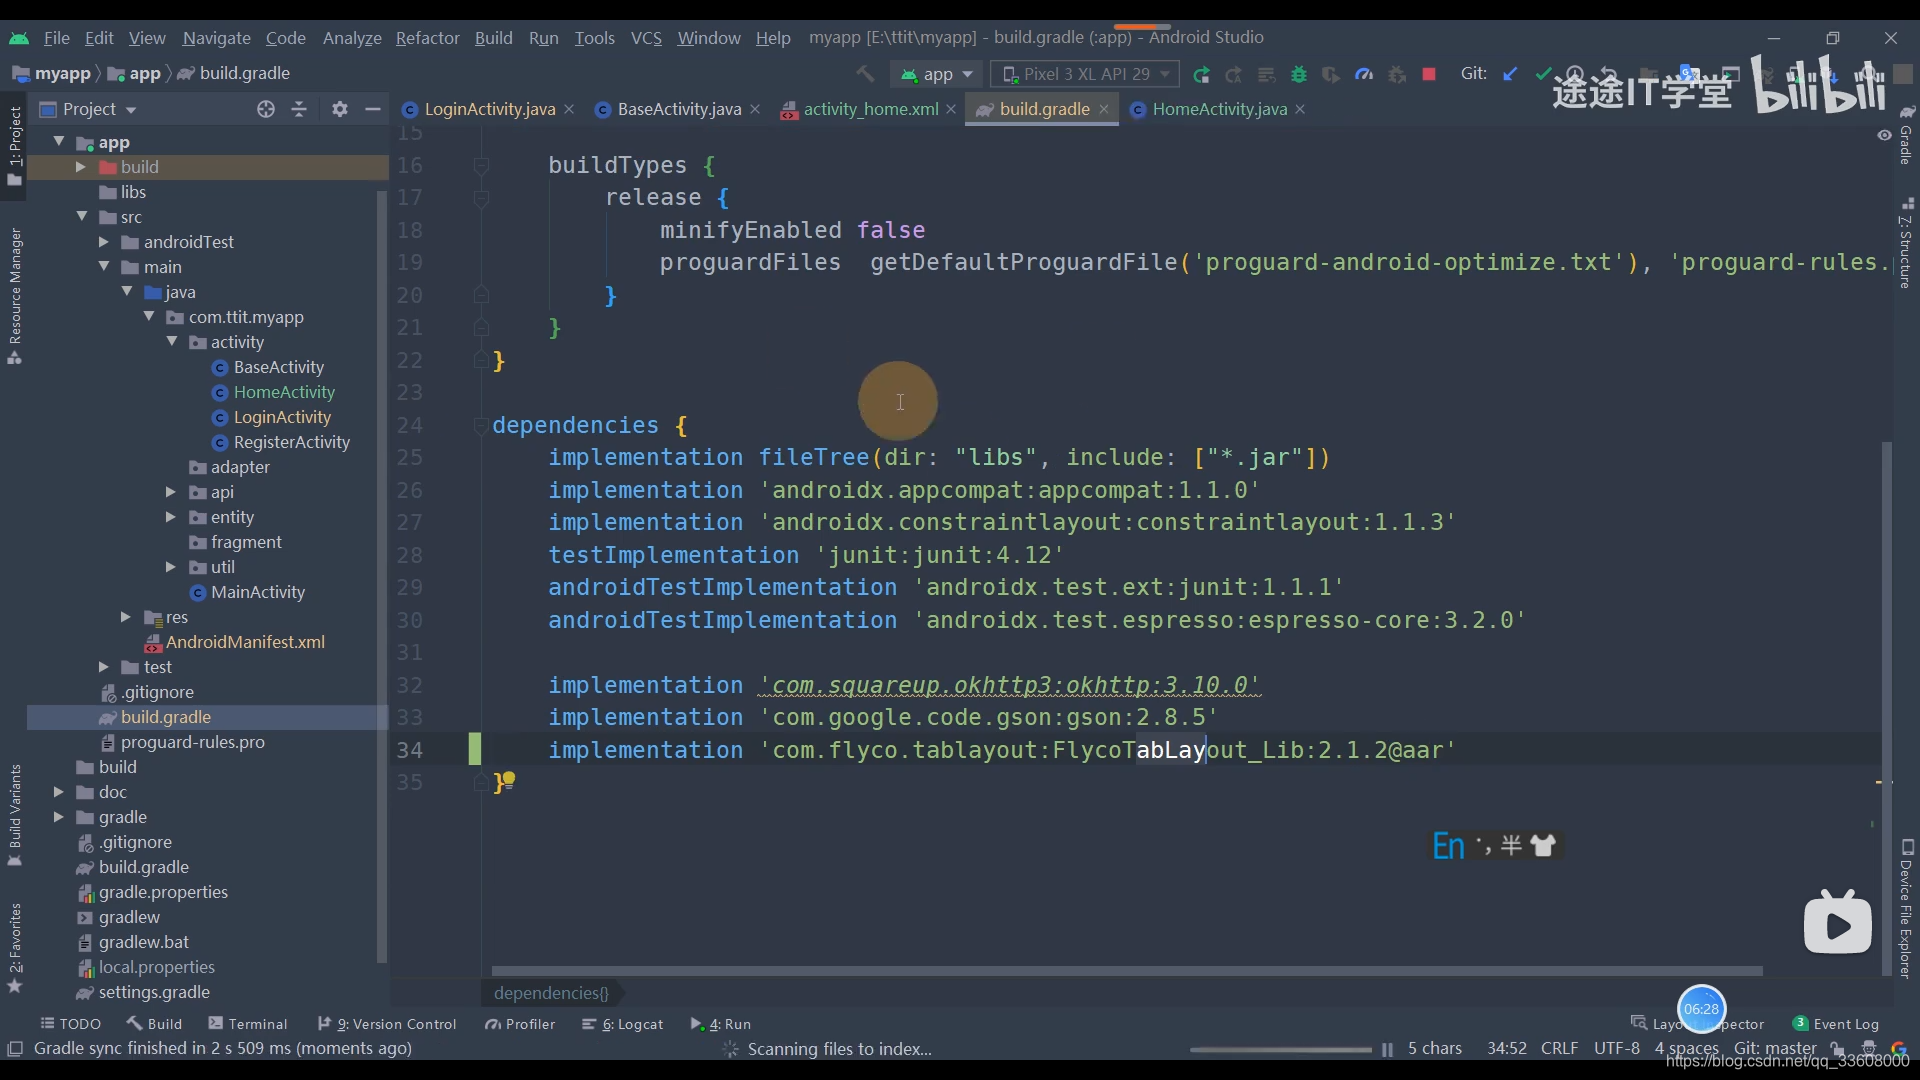
Task: Click the green Debug bug icon
Action: [1299, 74]
